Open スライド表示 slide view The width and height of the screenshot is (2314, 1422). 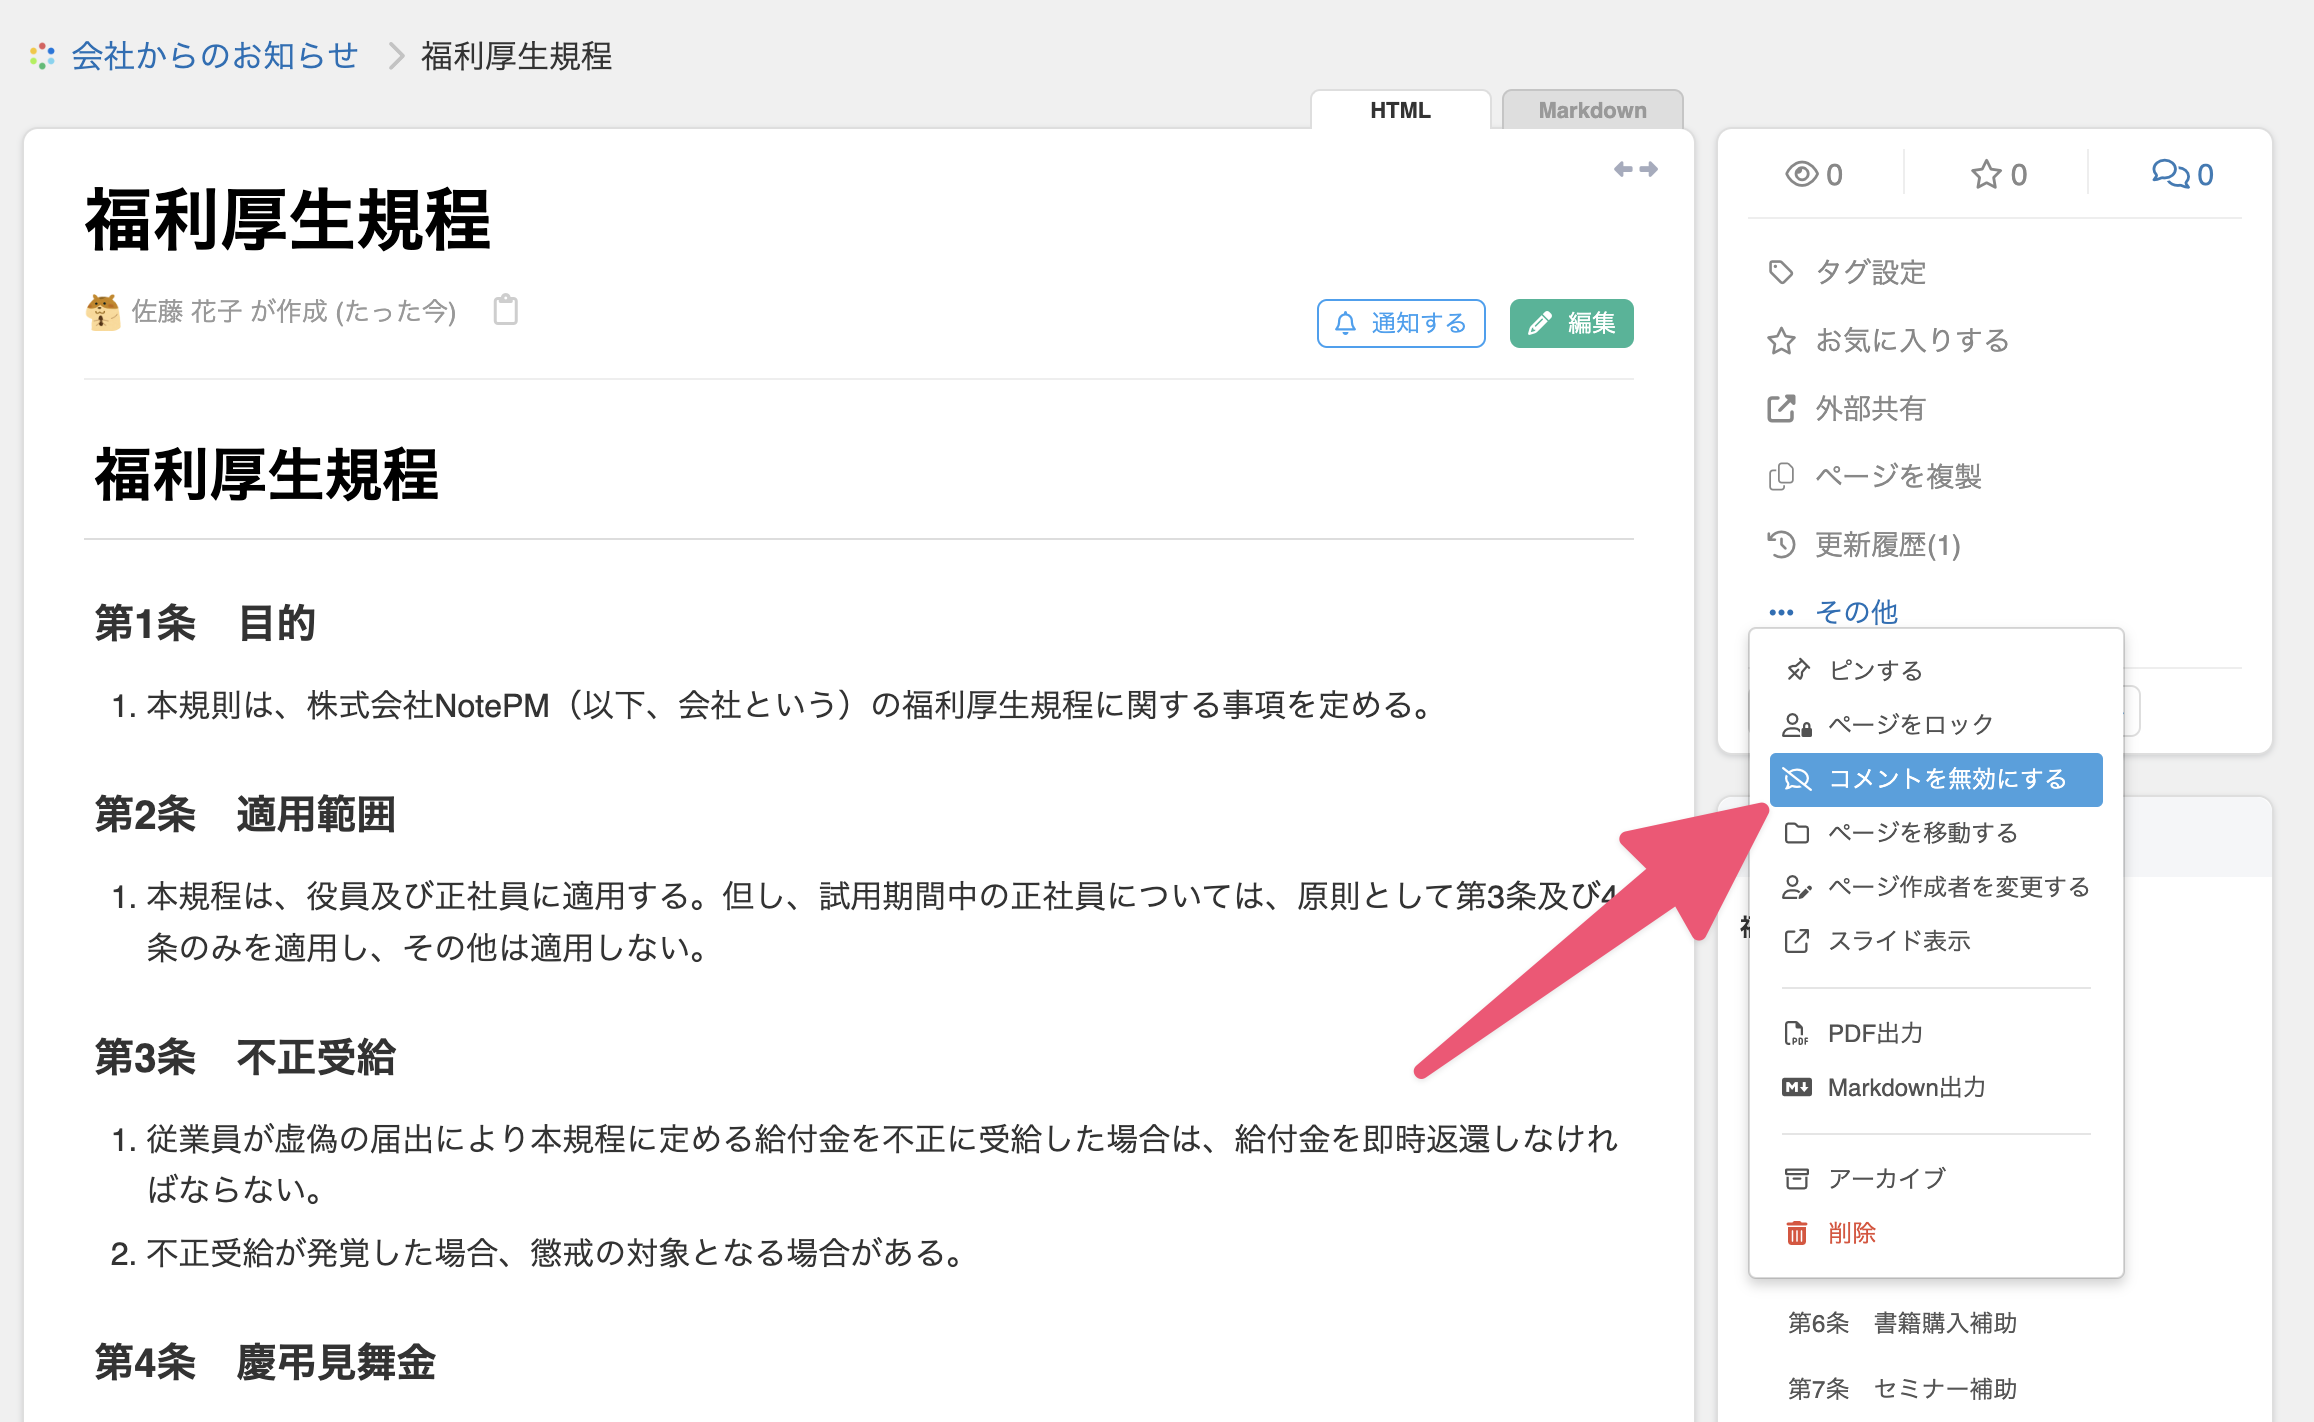(1936, 941)
